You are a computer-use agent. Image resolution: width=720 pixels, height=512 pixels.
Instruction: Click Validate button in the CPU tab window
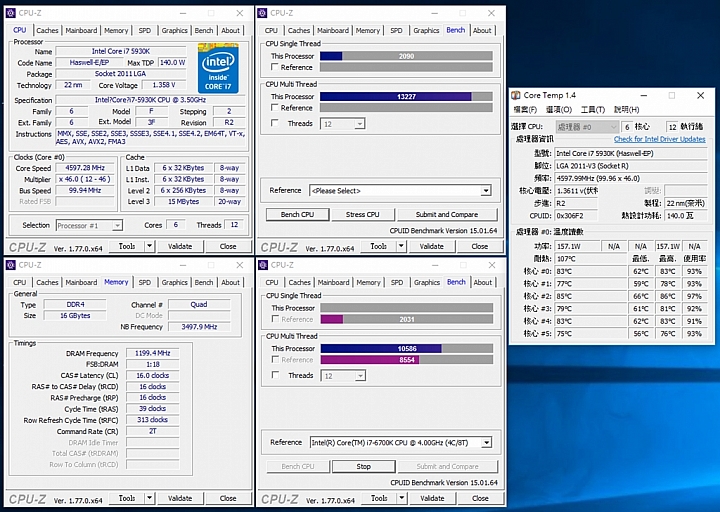pyautogui.click(x=180, y=246)
